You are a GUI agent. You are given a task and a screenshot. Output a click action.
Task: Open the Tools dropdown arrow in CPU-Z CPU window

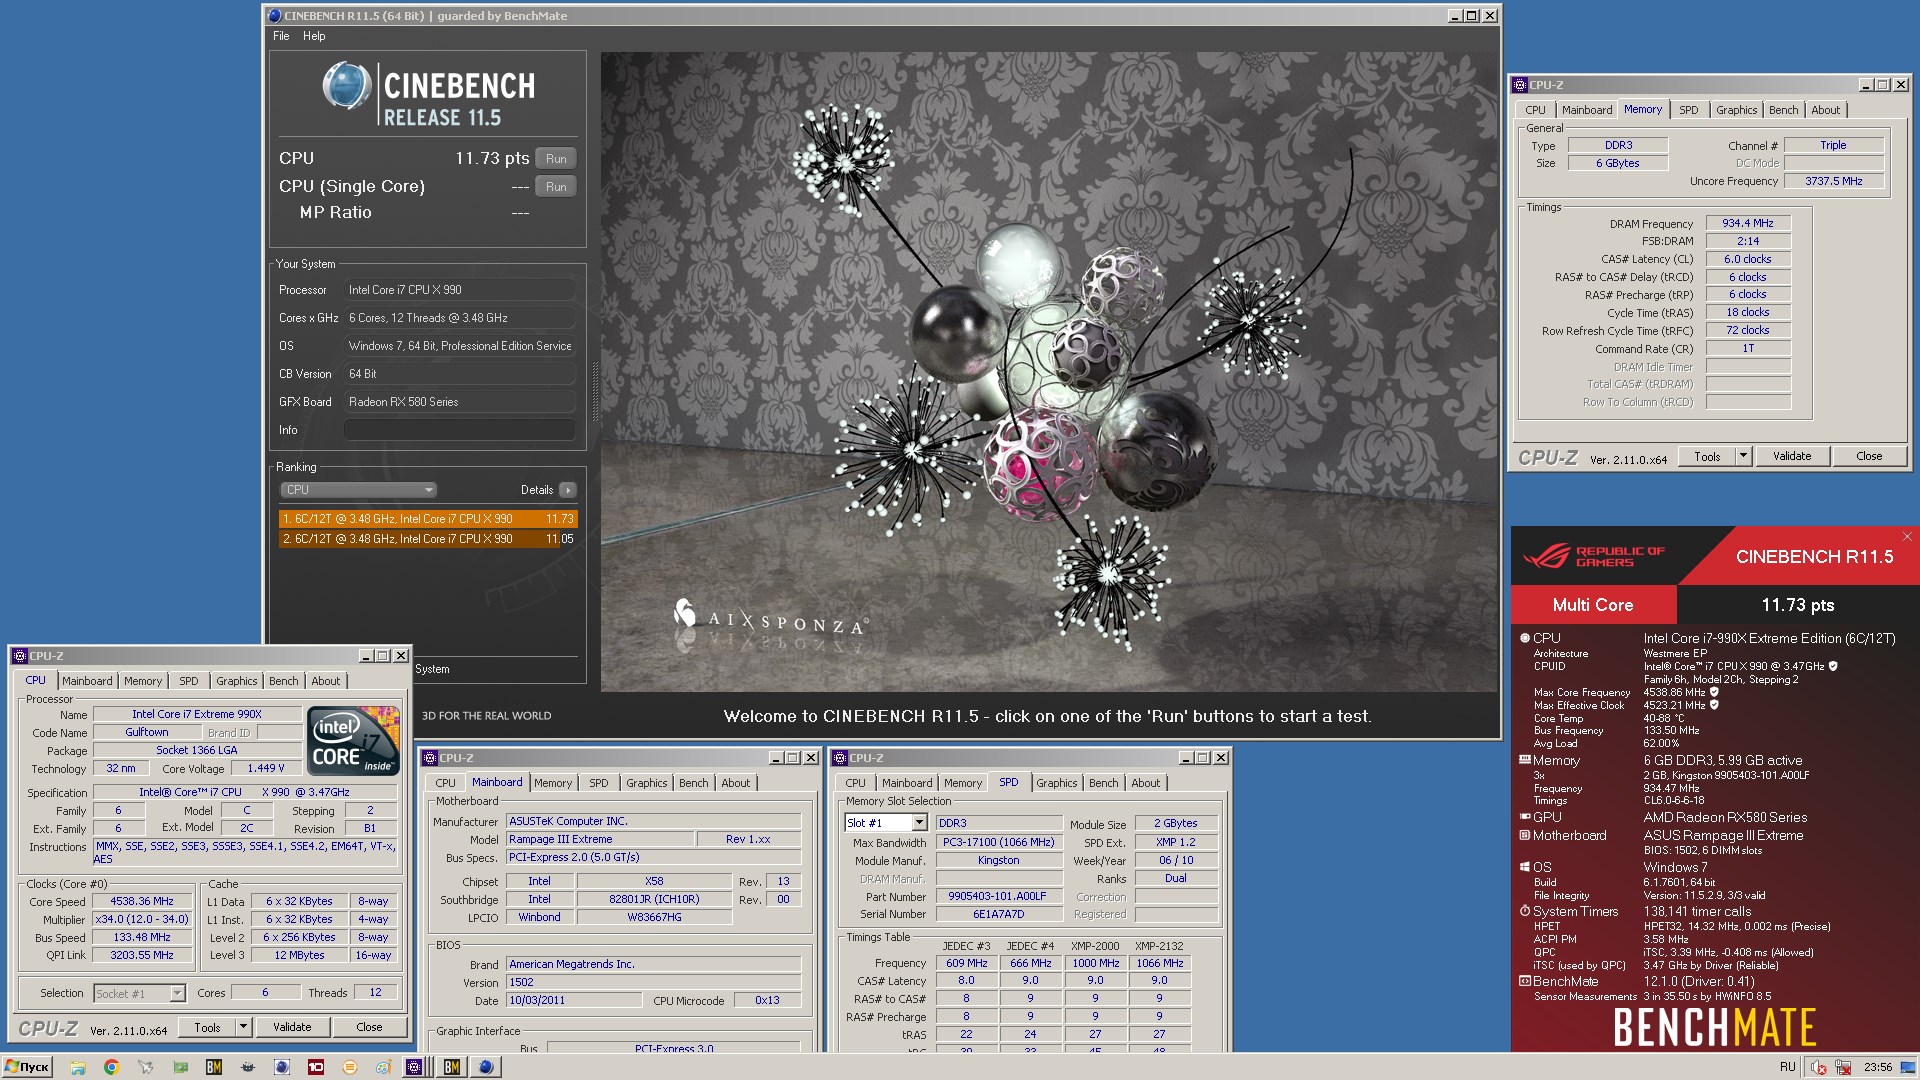click(243, 1027)
